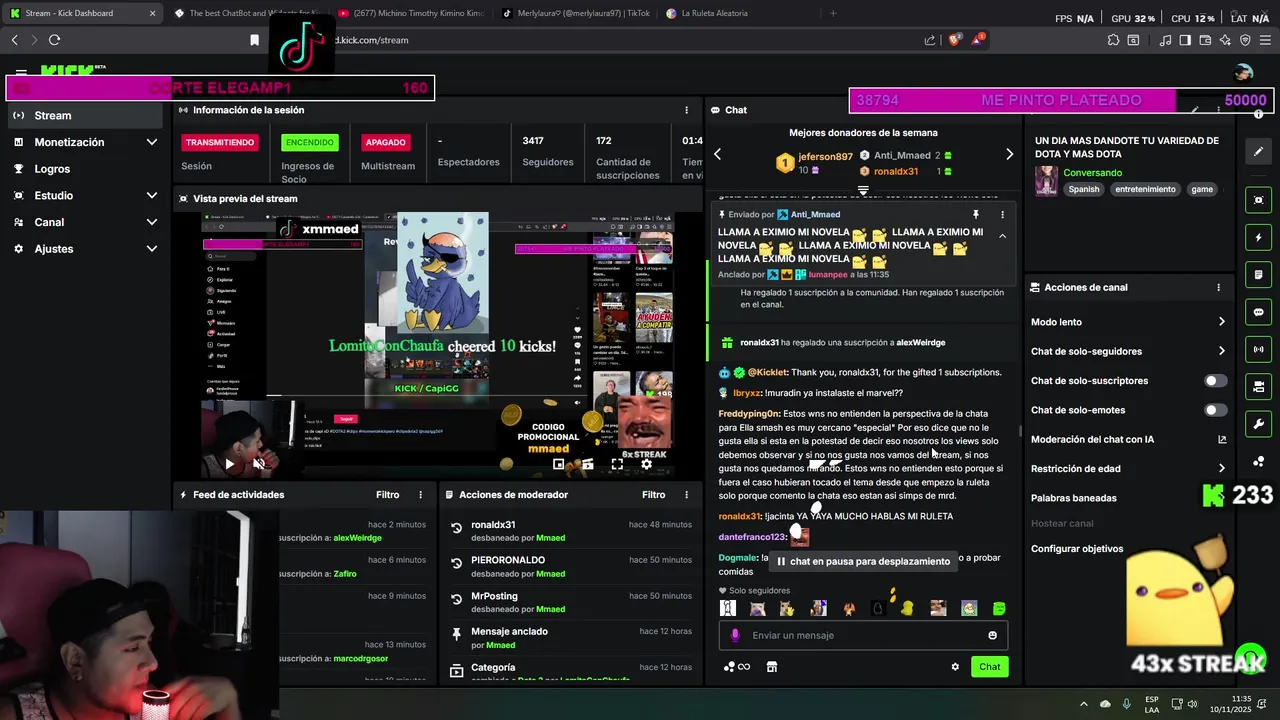Click the Enviar un mensaje input field
The height and width of the screenshot is (720, 1280).
[865, 635]
